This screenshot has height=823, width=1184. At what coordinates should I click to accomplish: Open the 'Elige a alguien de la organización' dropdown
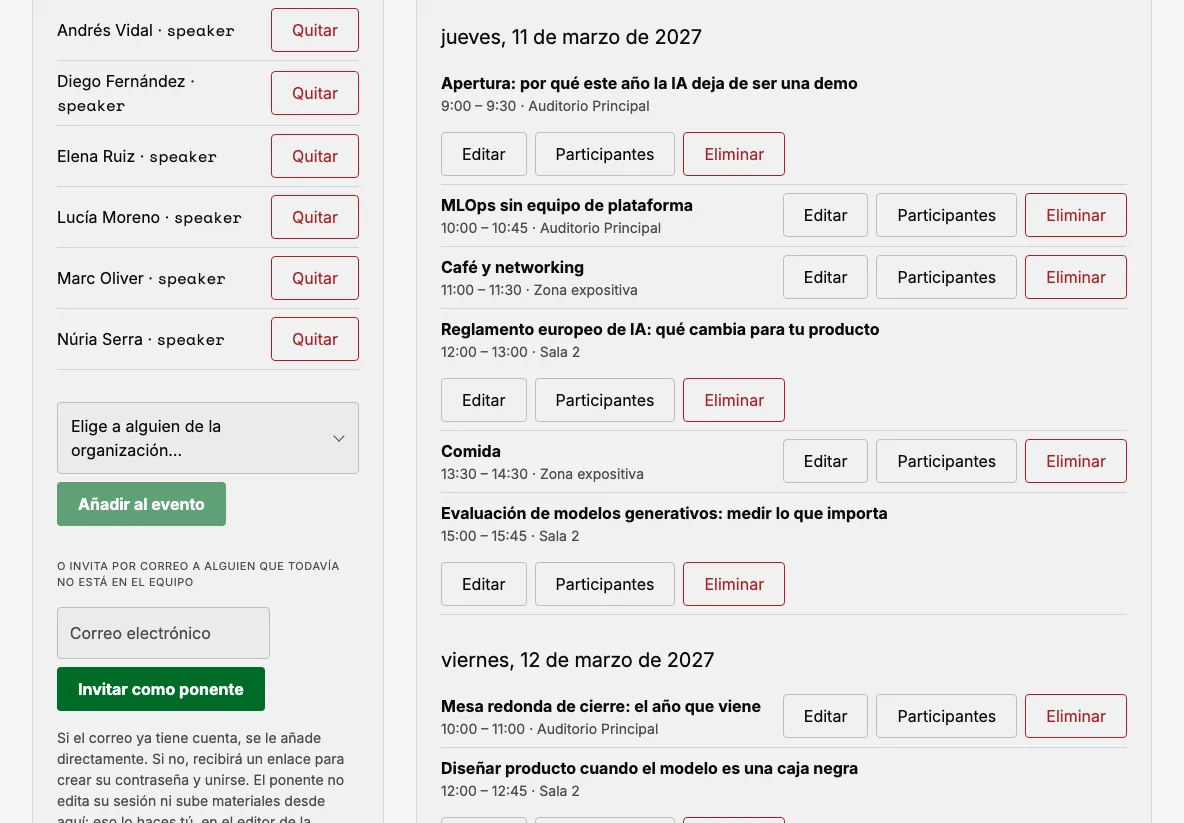208,438
